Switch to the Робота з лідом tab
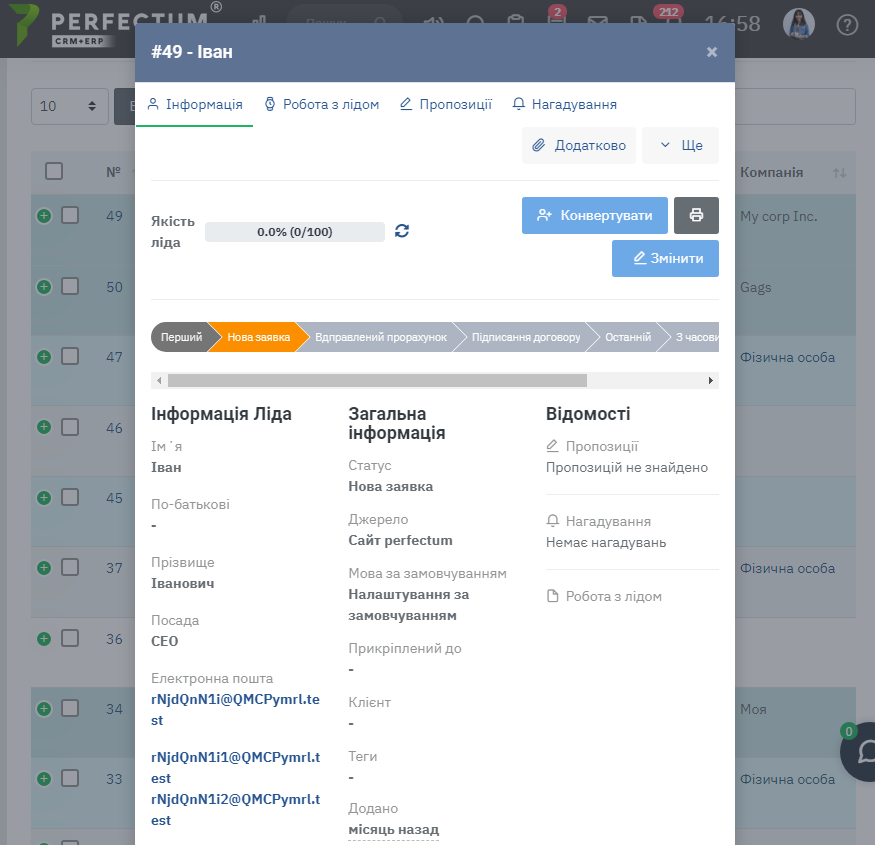This screenshot has height=845, width=875. 321,104
